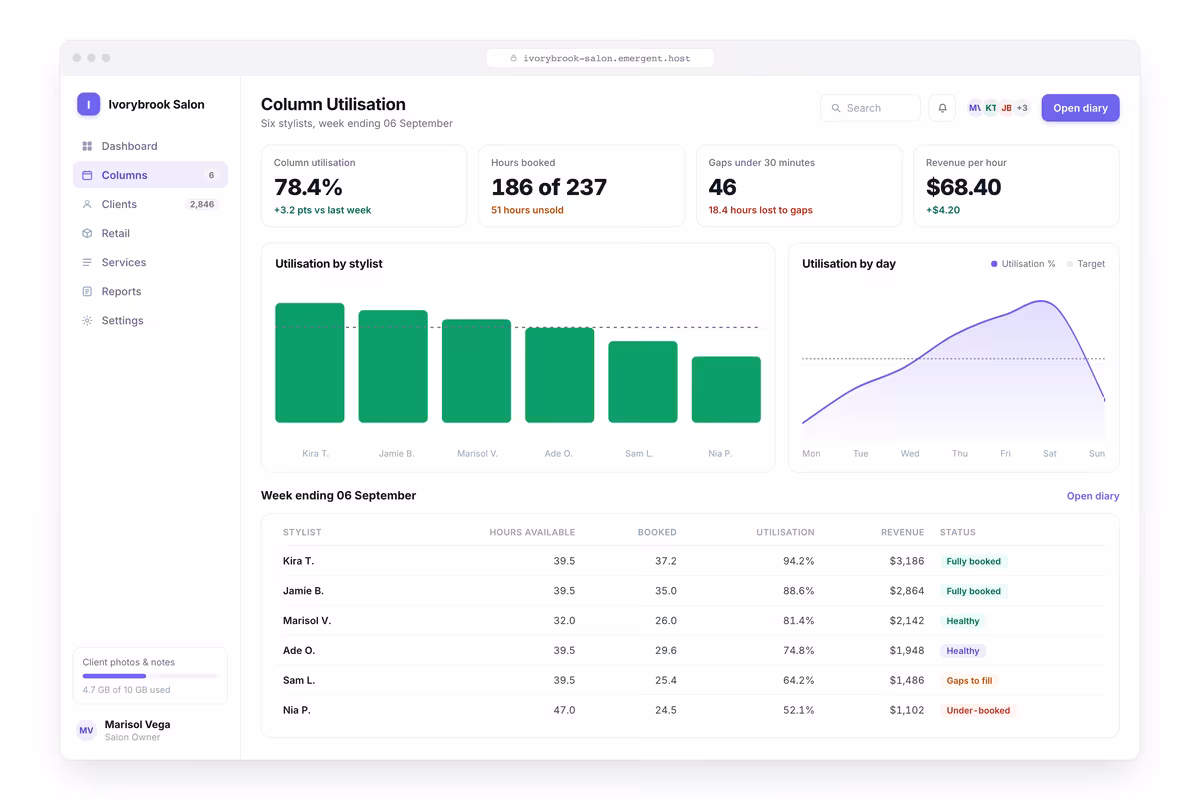Click the JB avatar in header

1007,108
